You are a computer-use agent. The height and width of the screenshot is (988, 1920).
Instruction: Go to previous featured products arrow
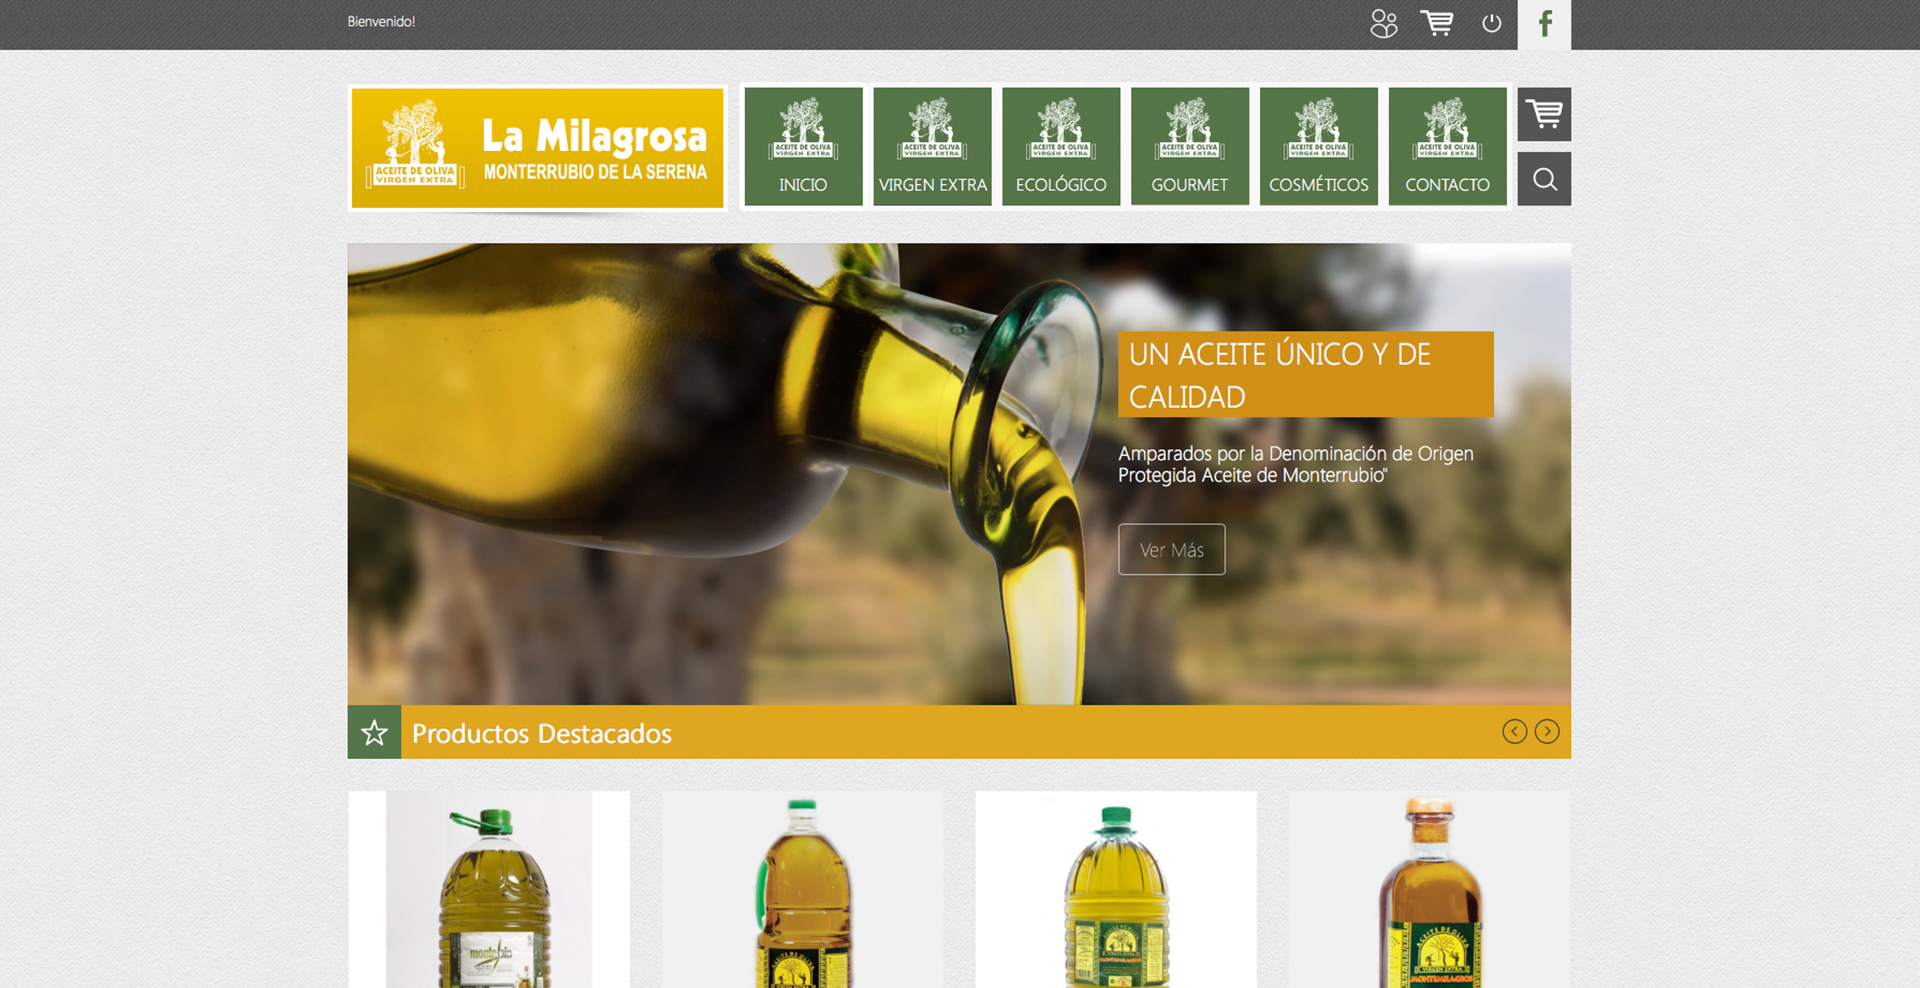click(1514, 732)
